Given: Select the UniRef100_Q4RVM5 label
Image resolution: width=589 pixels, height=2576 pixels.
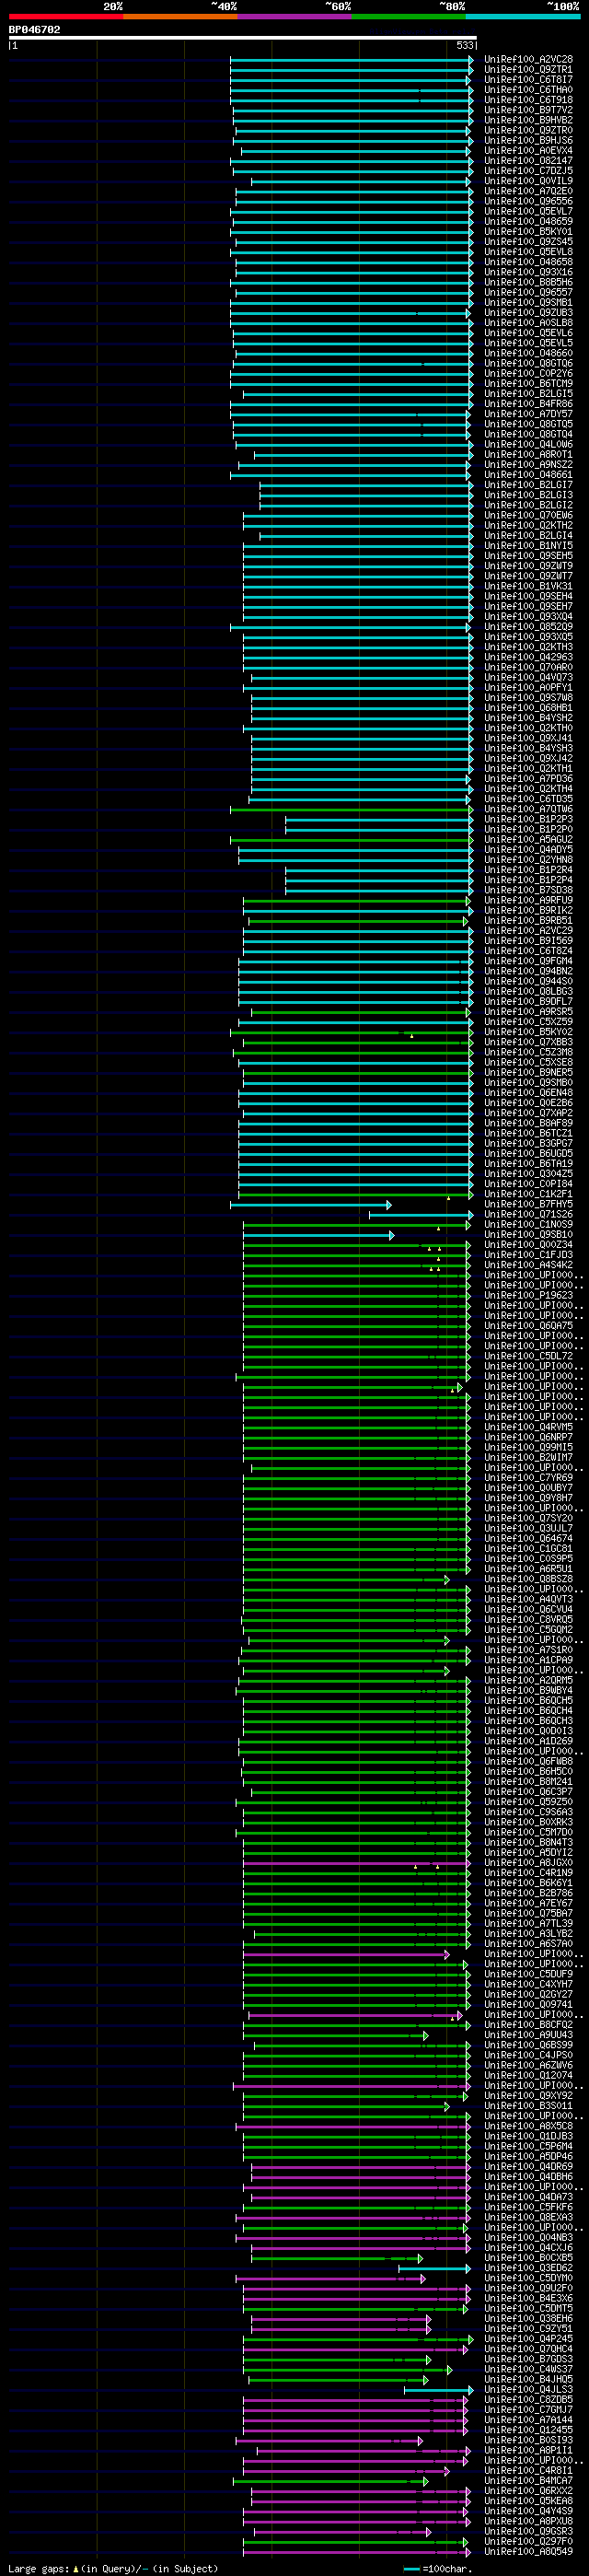Looking at the screenshot, I should 529,1428.
